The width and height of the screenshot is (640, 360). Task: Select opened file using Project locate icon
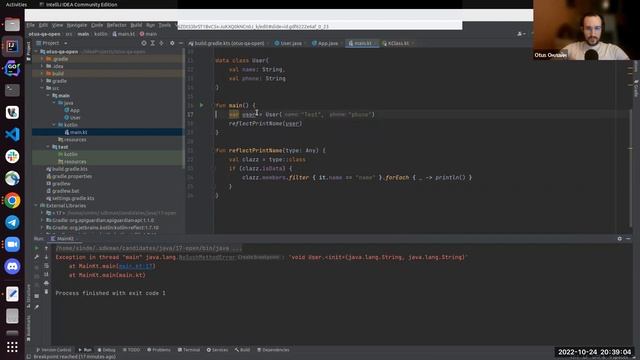pos(144,43)
